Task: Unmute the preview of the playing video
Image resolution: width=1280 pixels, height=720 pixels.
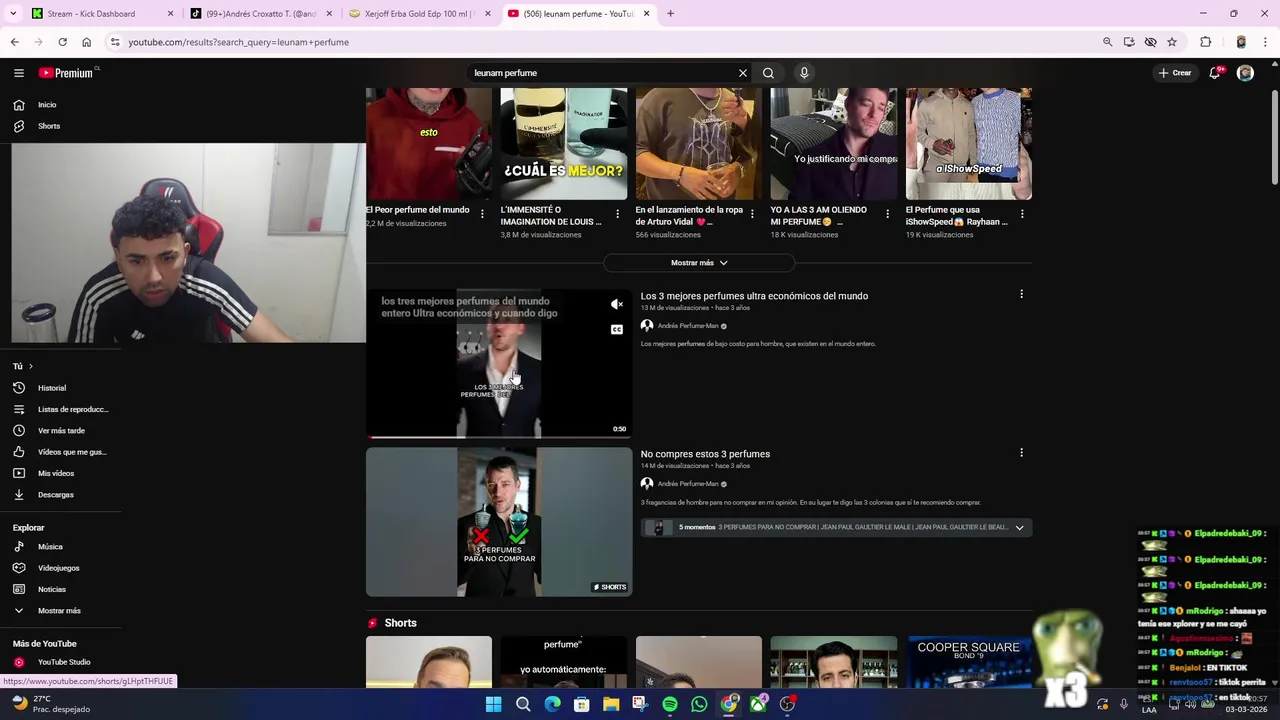Action: (x=617, y=304)
